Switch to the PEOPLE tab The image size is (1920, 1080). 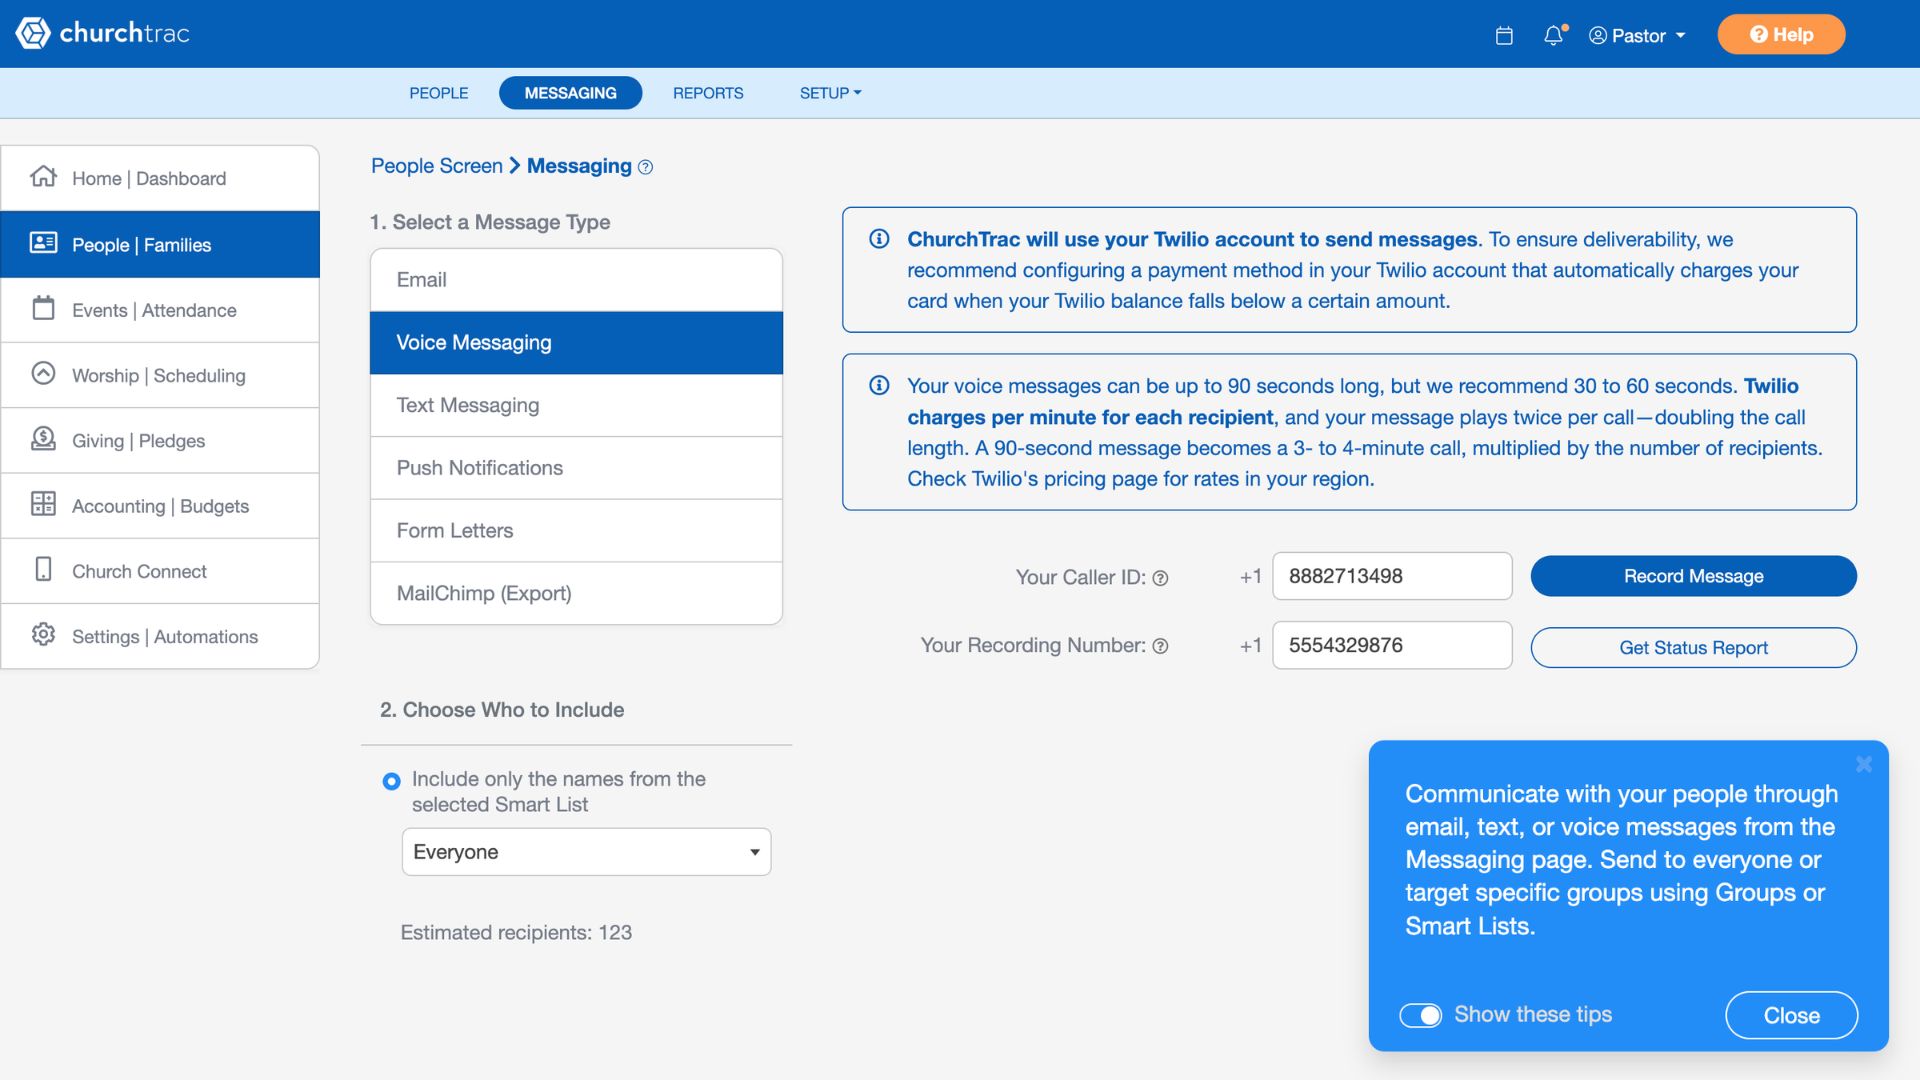438,93
